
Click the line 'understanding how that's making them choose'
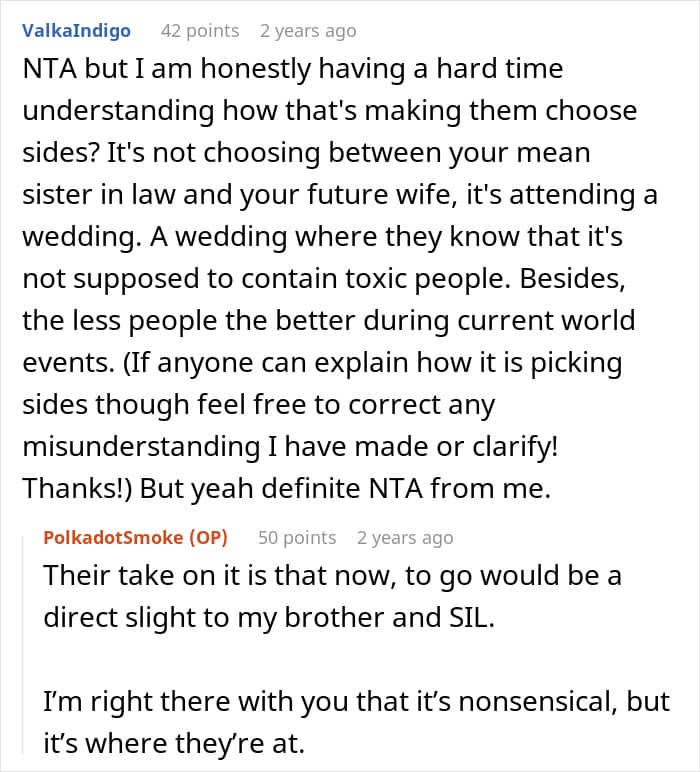(x=330, y=110)
